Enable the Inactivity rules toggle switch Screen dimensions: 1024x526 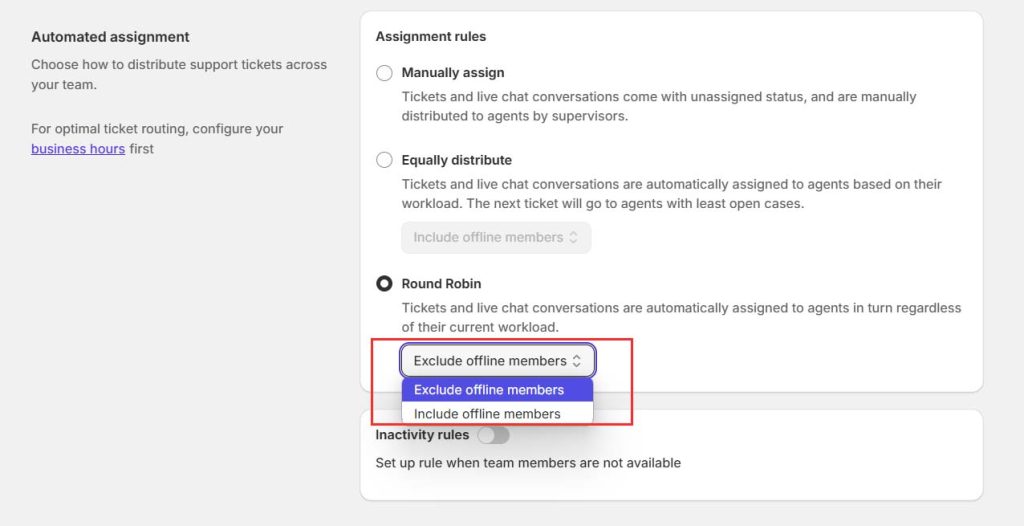[493, 435]
